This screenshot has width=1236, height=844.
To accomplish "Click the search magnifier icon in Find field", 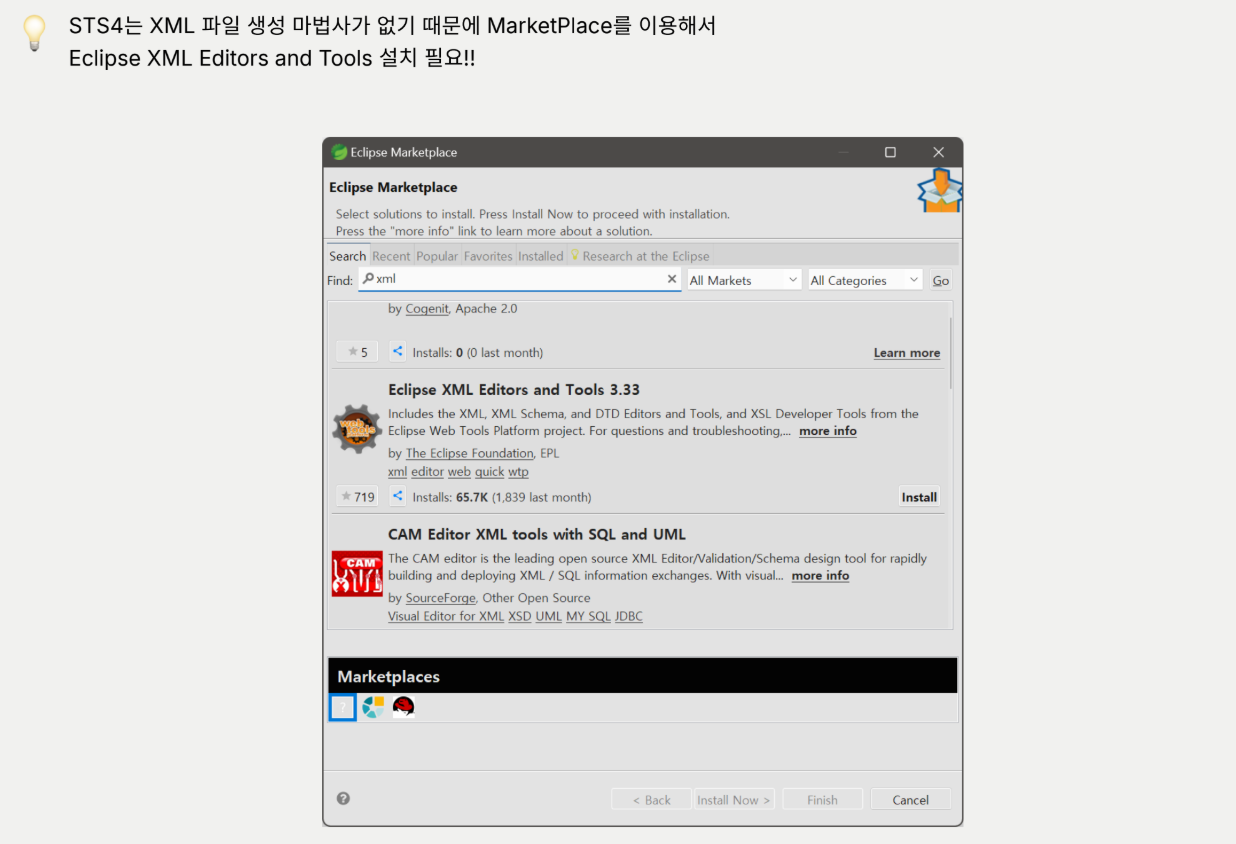I will [x=368, y=280].
